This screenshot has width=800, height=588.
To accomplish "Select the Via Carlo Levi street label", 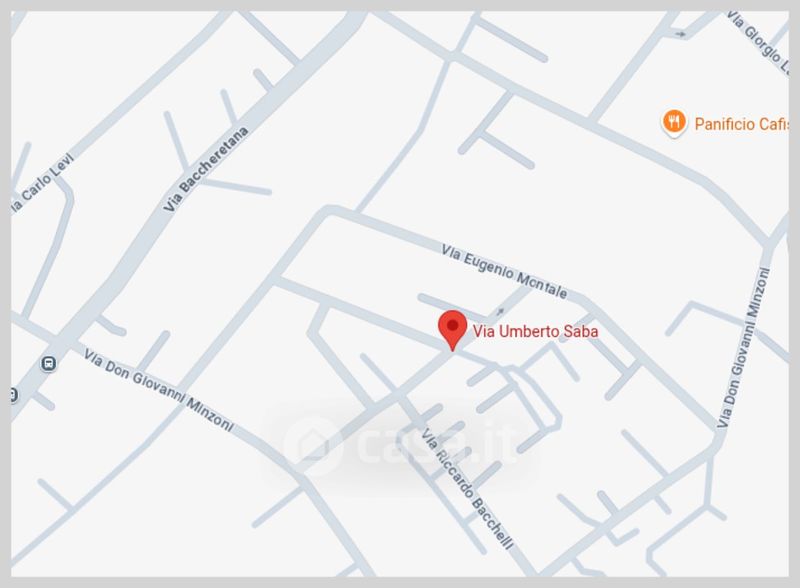I will [43, 183].
